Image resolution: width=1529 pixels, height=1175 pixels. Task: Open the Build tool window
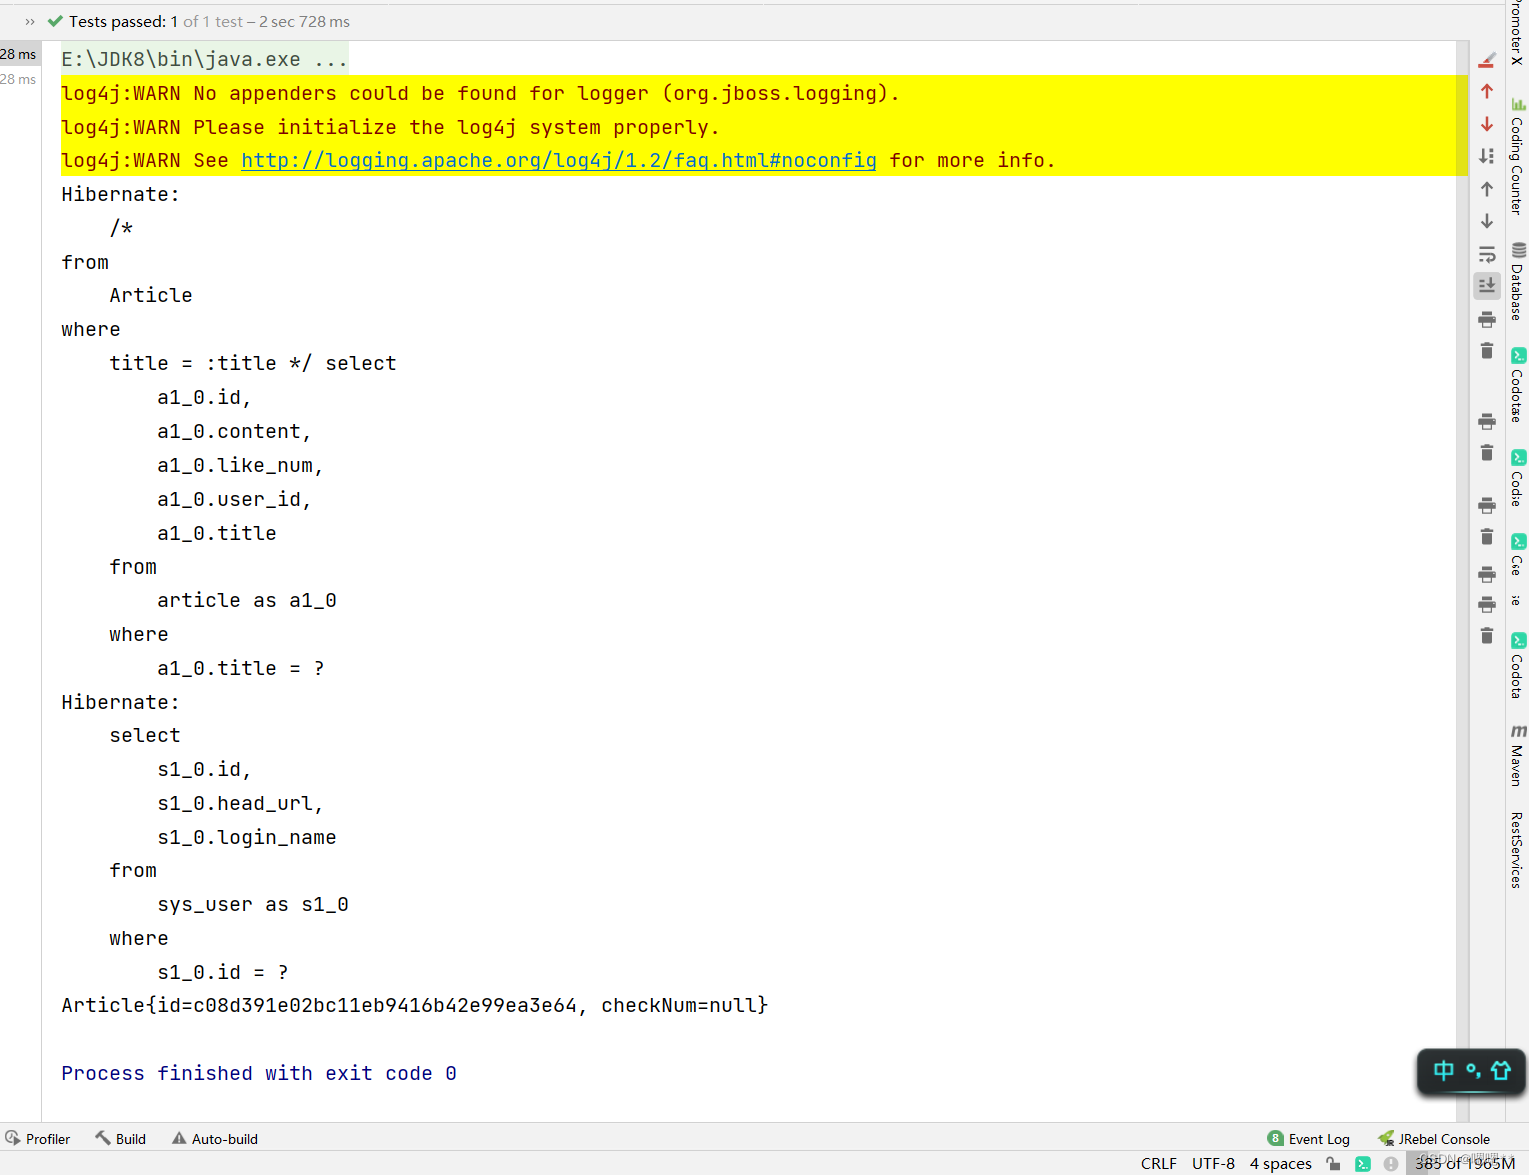(121, 1139)
